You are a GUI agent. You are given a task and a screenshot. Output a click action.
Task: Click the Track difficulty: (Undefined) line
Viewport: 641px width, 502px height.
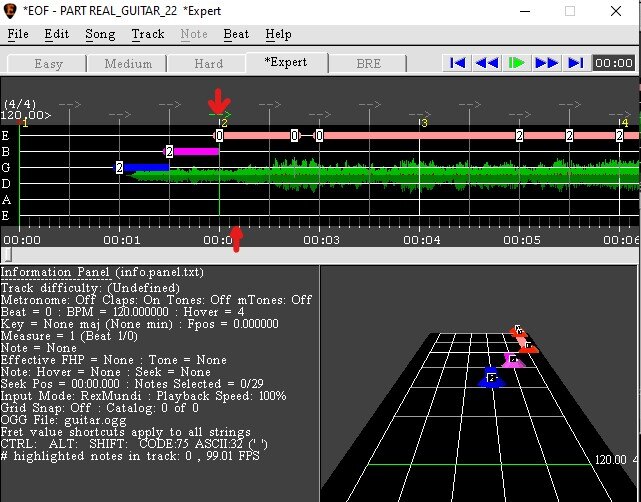pyautogui.click(x=90, y=288)
